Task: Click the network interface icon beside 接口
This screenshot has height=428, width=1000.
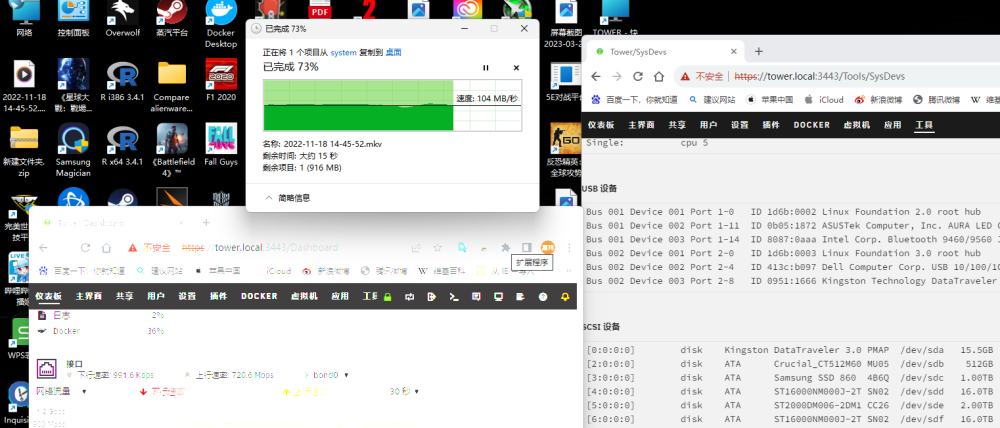Action: [48, 368]
